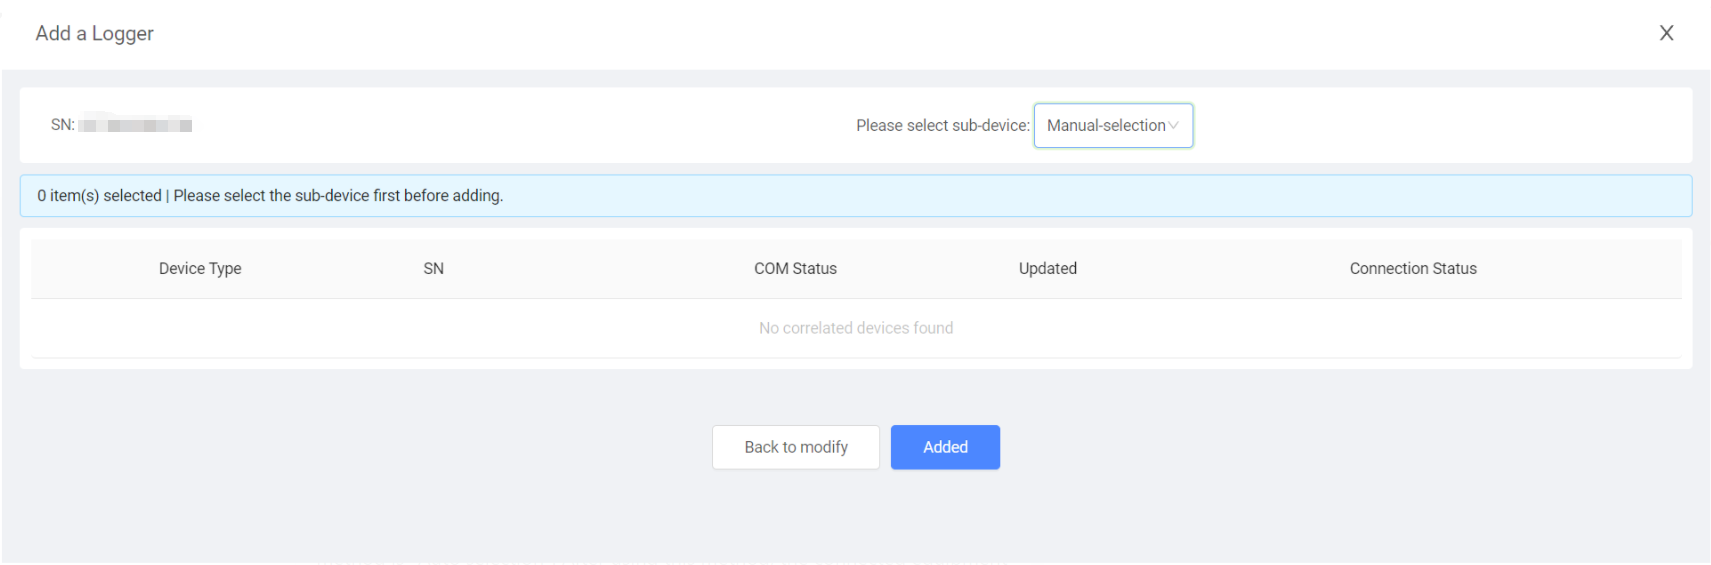Image resolution: width=1711 pixels, height=565 pixels.
Task: Click the blue info banner's empty right area
Action: pyautogui.click(x=1200, y=196)
